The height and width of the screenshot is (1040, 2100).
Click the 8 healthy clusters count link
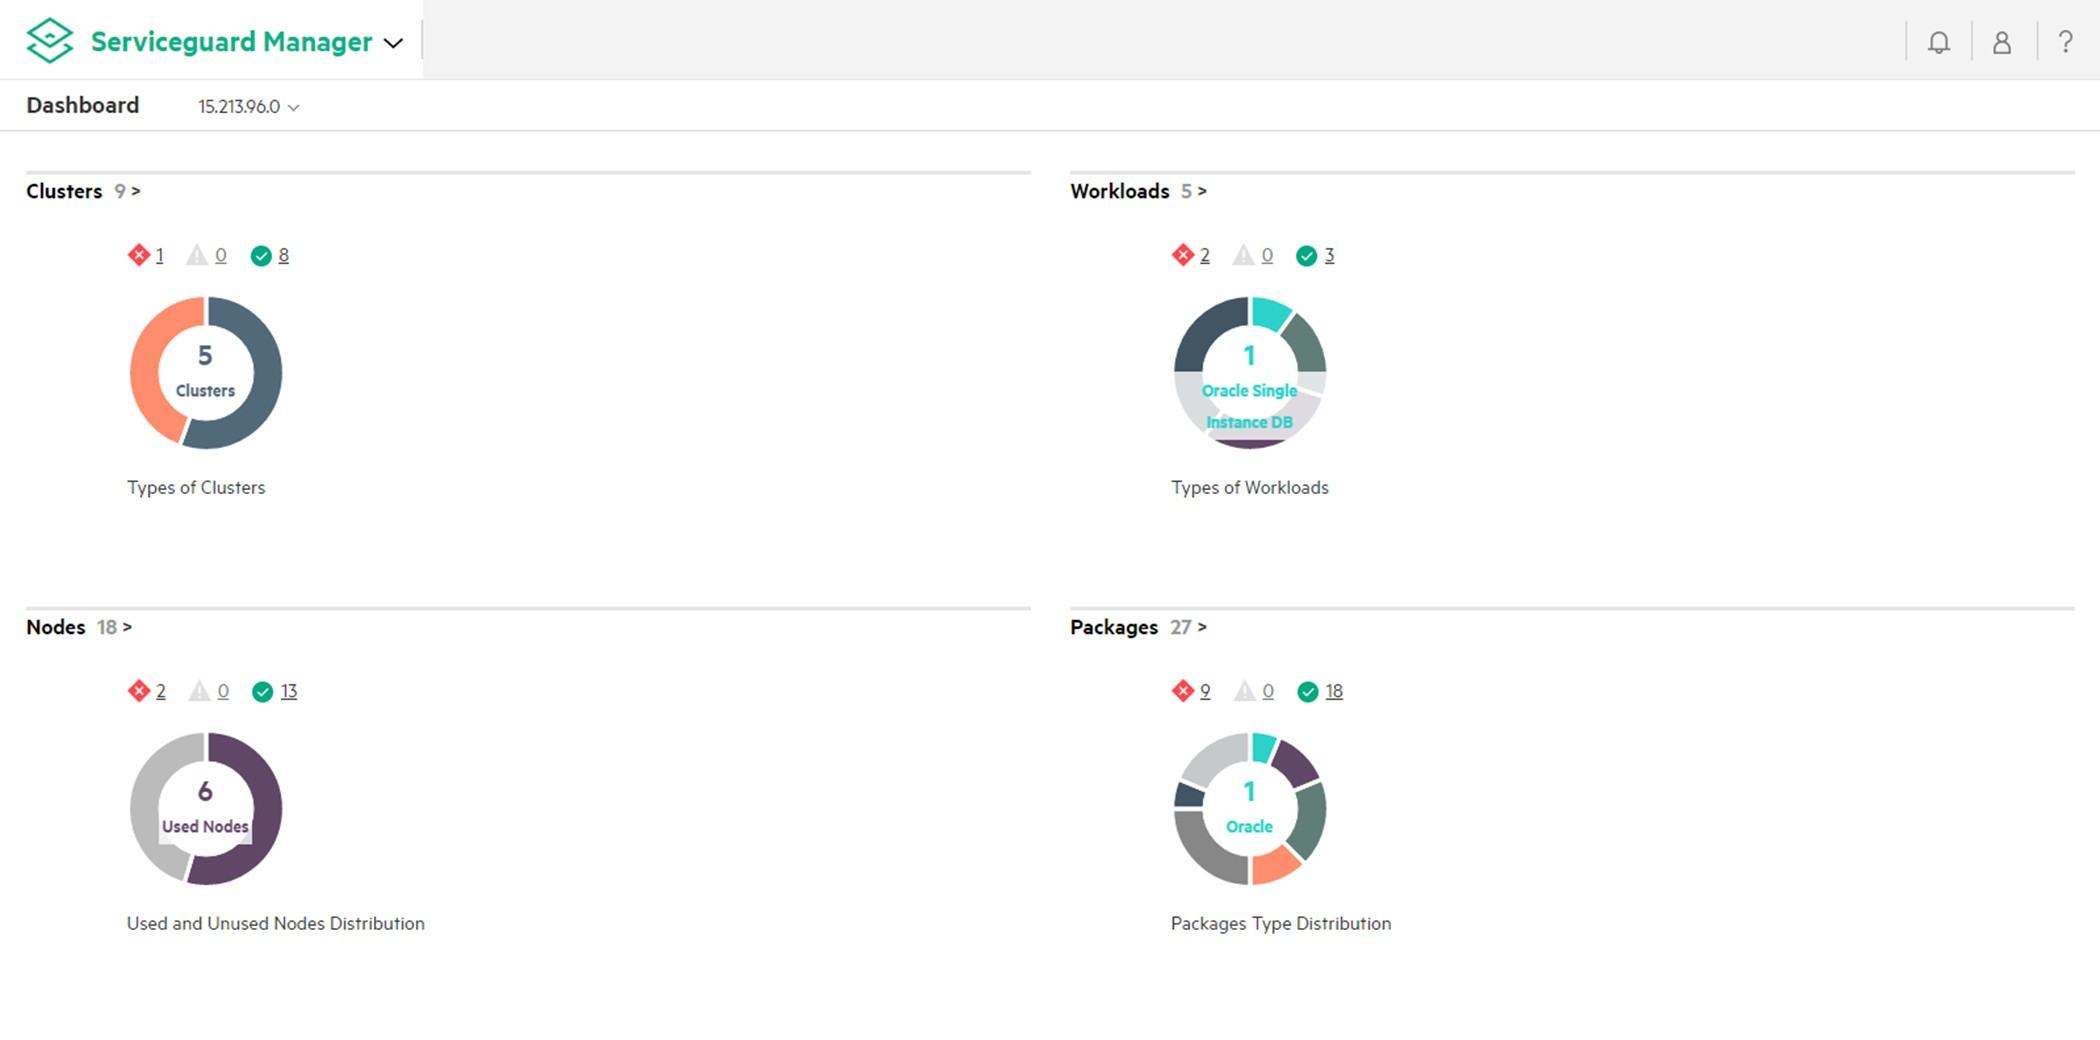(284, 255)
